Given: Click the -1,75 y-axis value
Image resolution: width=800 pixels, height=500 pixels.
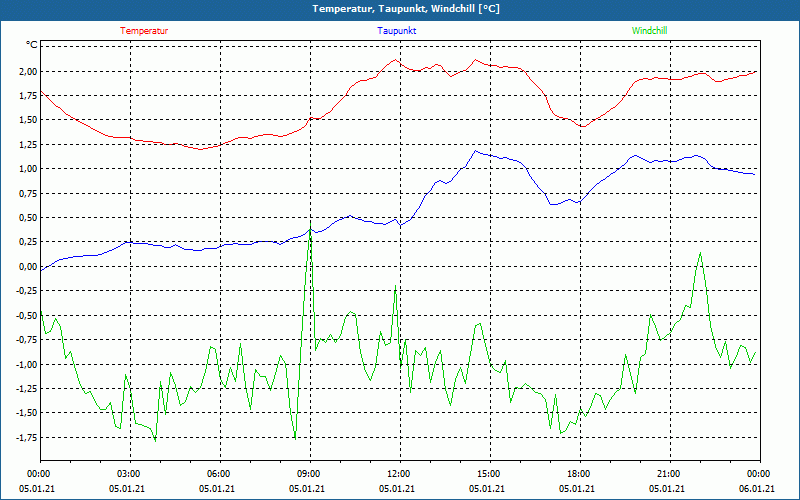Looking at the screenshot, I should (x=27, y=437).
